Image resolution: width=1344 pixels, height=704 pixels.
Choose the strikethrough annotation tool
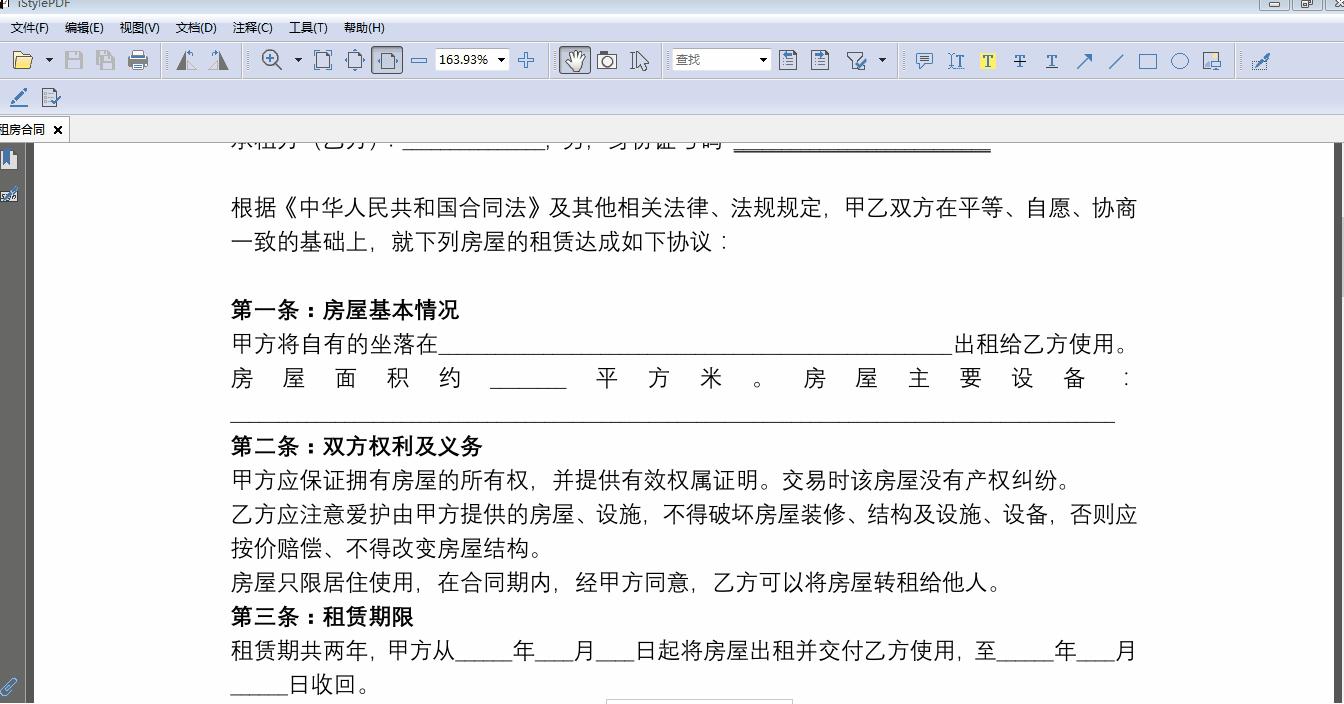(1019, 61)
